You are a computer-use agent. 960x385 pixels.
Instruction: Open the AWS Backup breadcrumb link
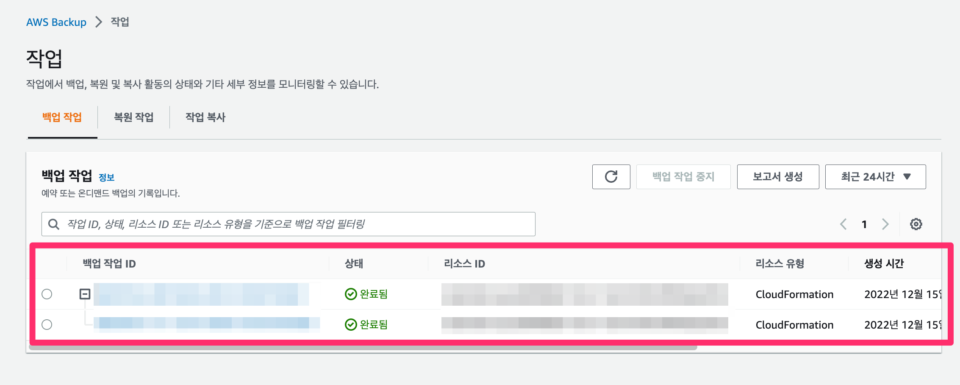[56, 22]
